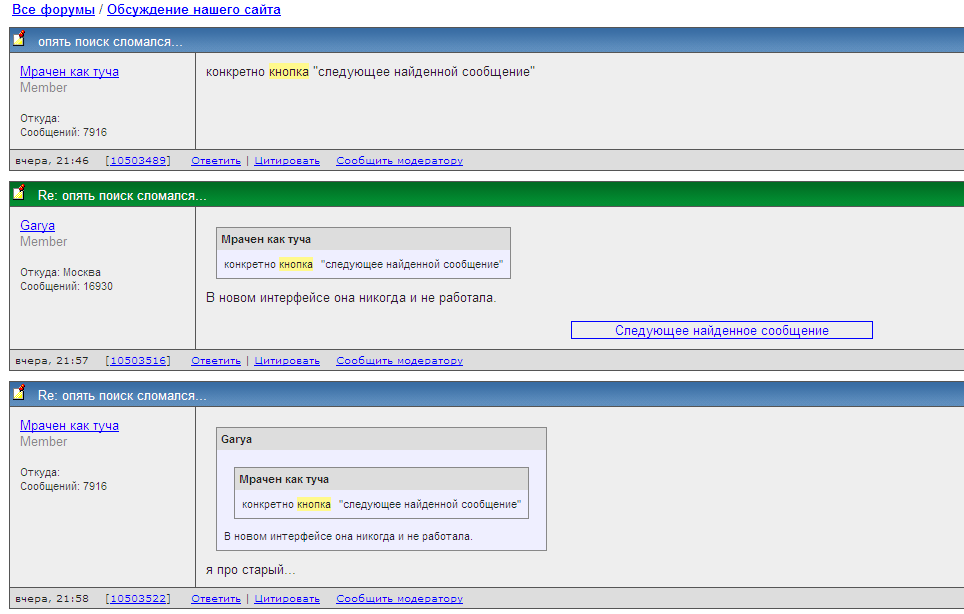This screenshot has width=964, height=614.
Task: Click 'Сообщить модератору' under the 21:58 post
Action: pyautogui.click(x=399, y=599)
